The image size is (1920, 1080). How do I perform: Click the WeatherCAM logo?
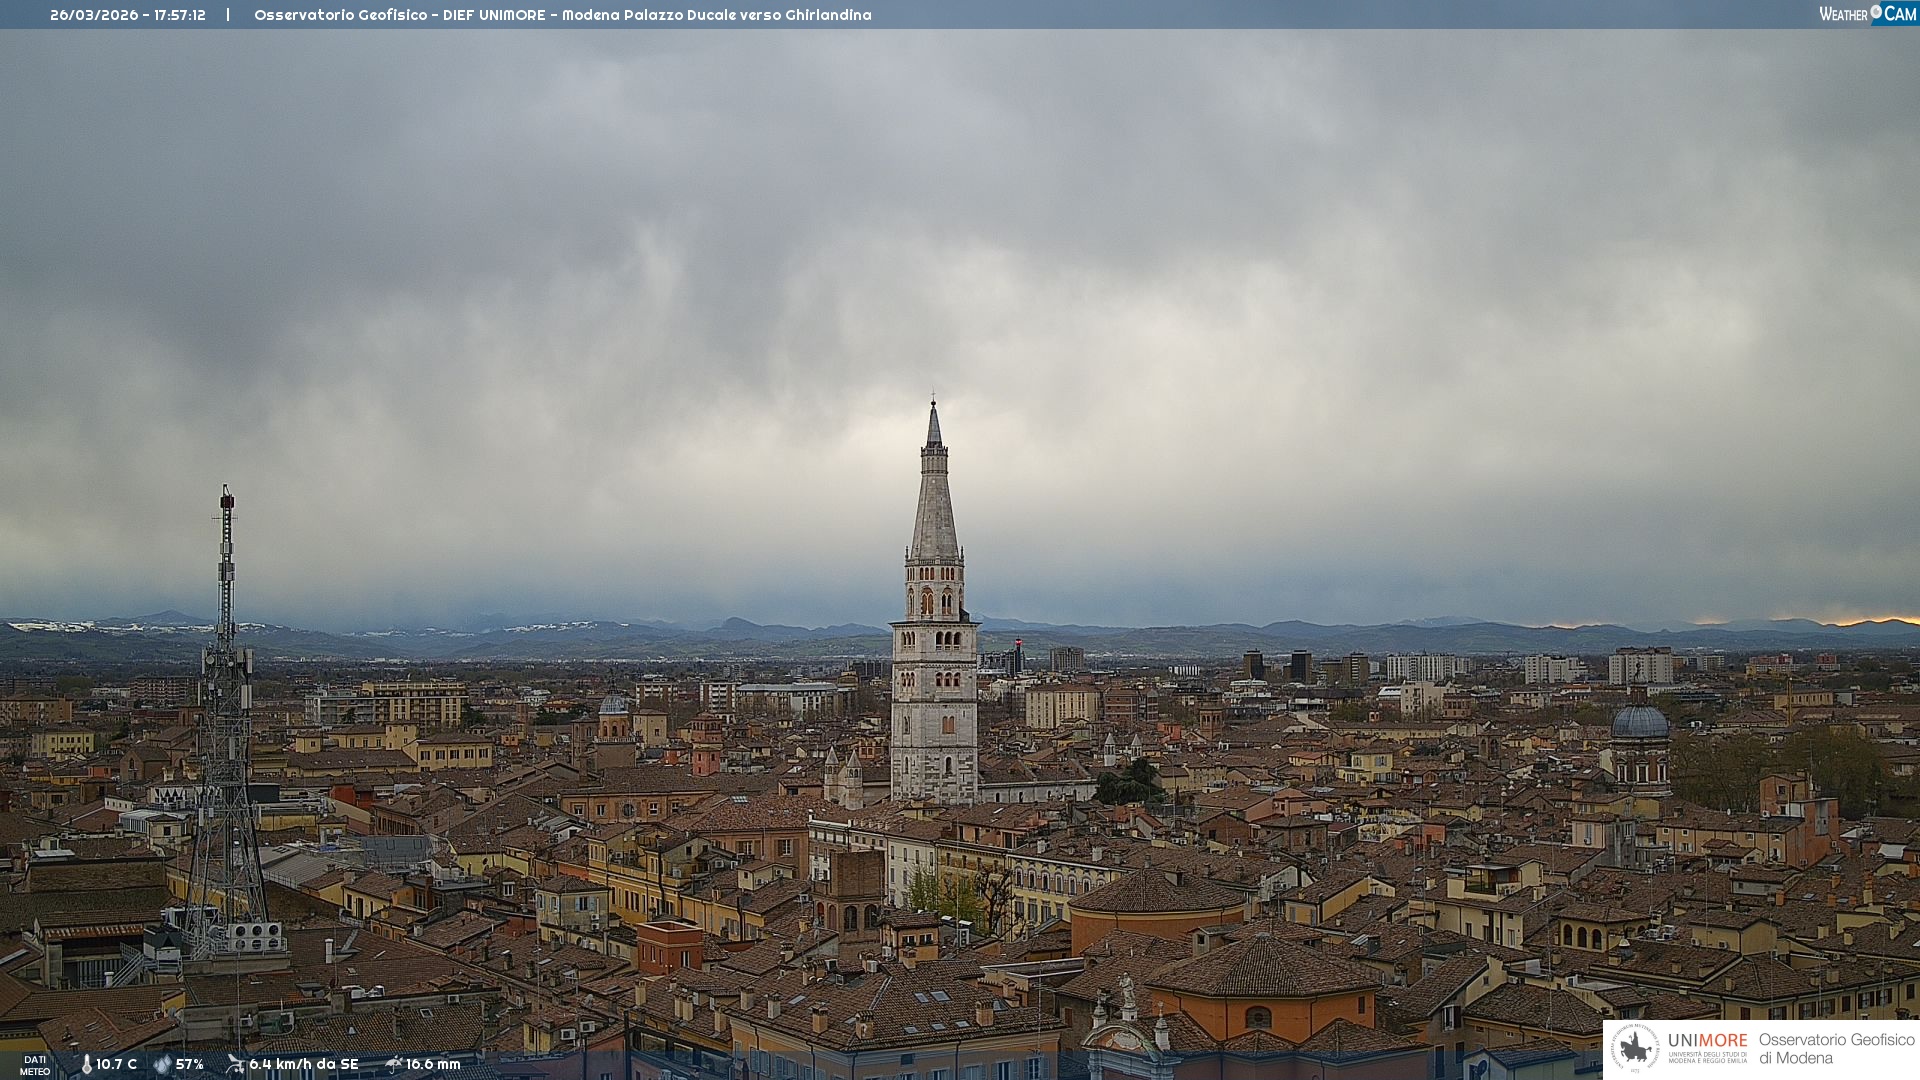point(1867,14)
